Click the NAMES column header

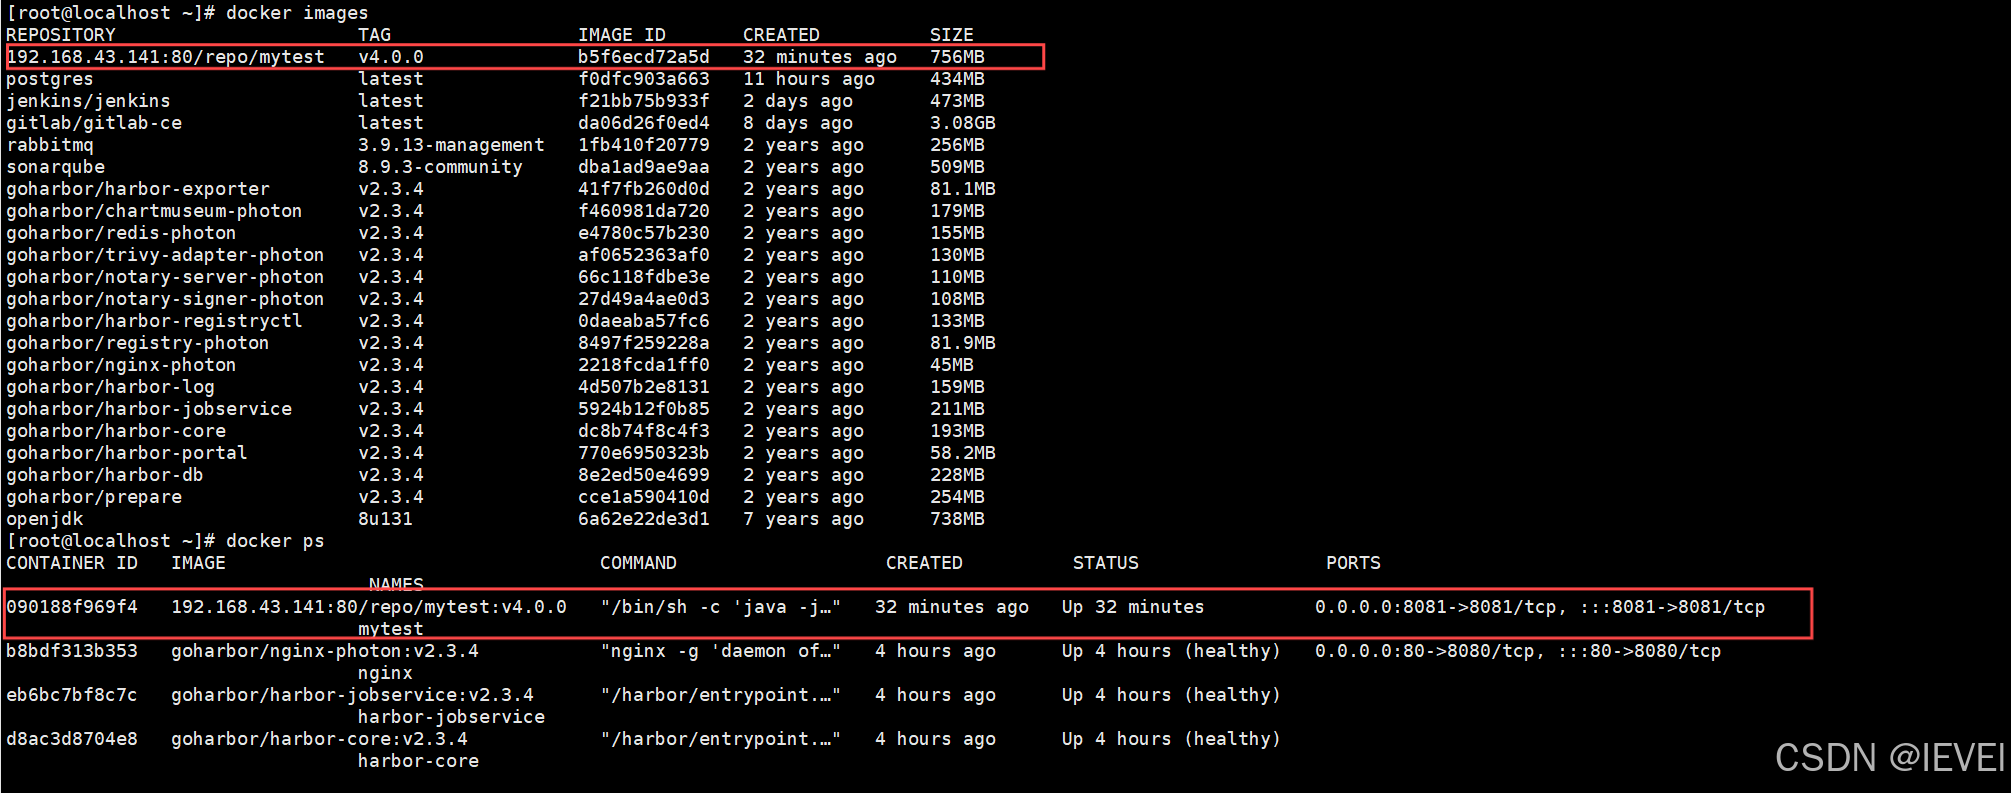click(x=396, y=584)
